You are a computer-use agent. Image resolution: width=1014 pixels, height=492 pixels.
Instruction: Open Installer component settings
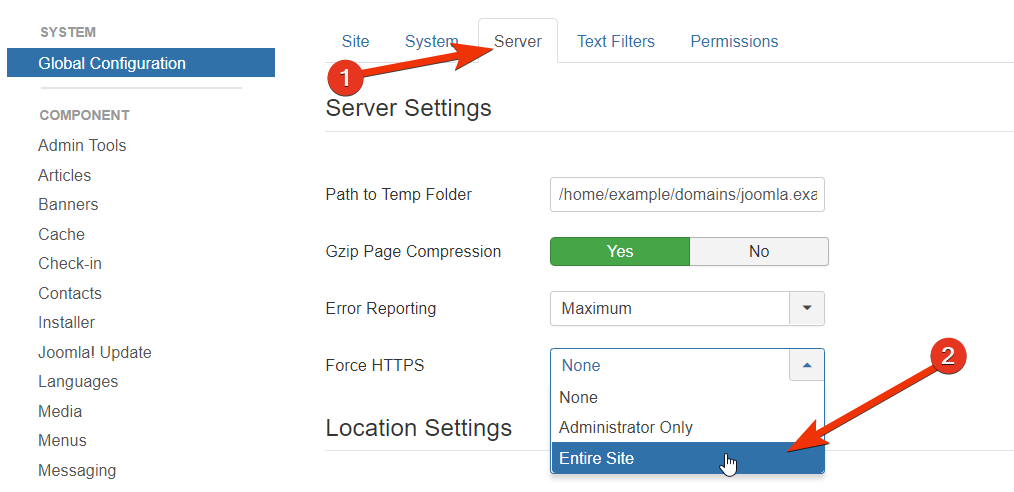click(x=67, y=322)
